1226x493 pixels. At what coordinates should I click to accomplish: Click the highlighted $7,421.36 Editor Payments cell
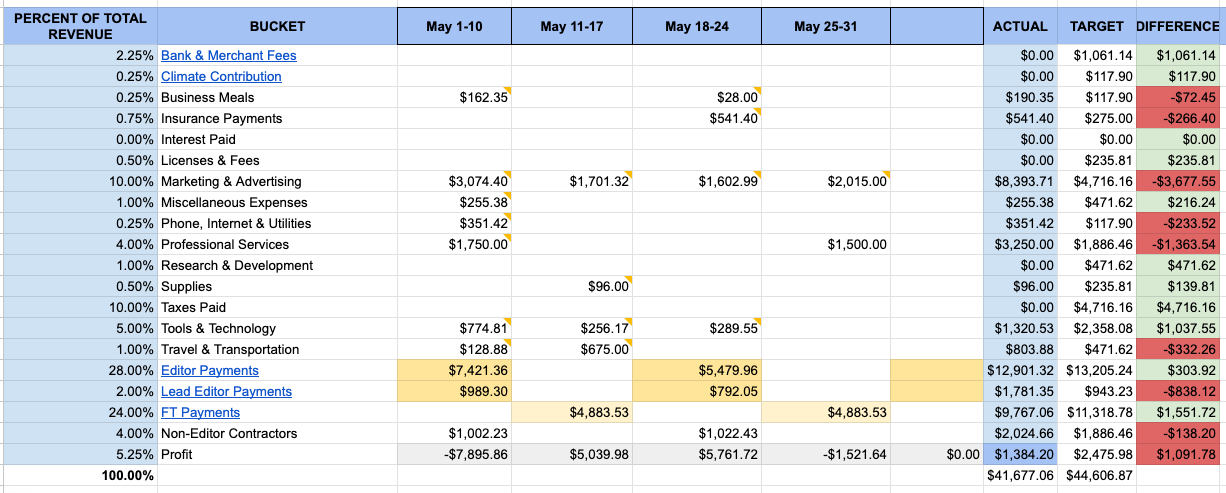[477, 370]
